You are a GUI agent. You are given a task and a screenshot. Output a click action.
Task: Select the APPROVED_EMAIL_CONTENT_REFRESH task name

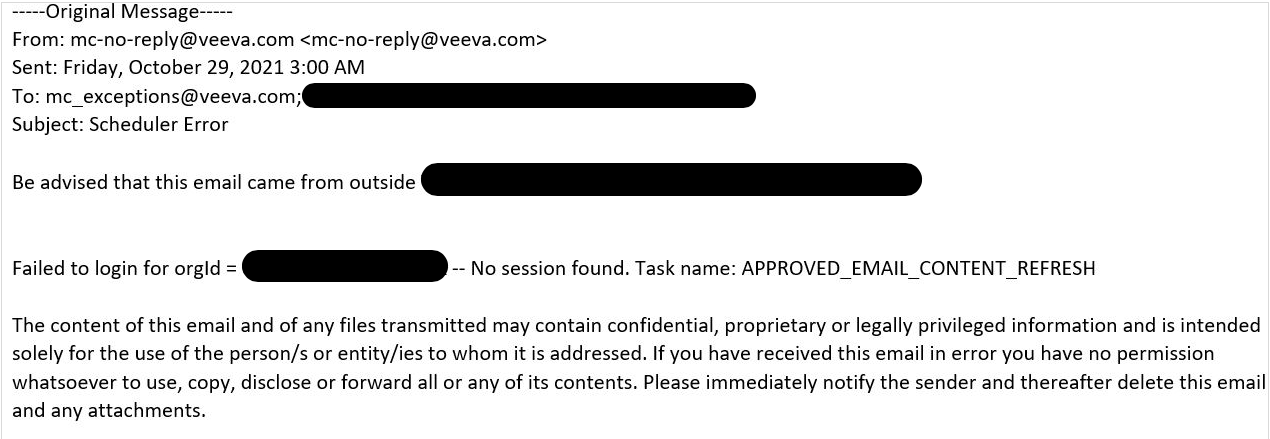click(918, 269)
